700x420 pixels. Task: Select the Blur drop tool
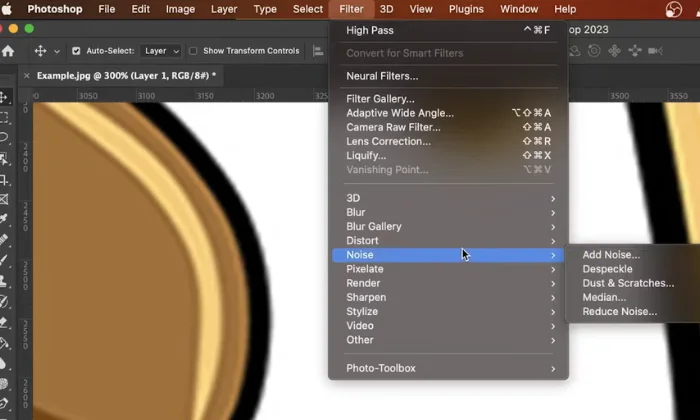(x=3, y=363)
